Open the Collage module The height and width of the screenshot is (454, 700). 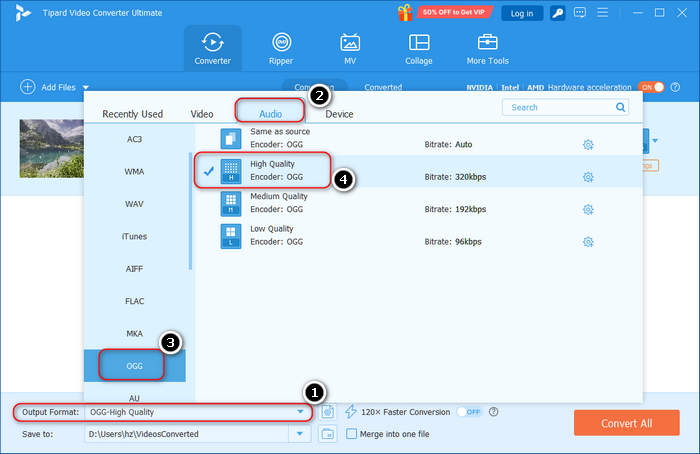419,48
